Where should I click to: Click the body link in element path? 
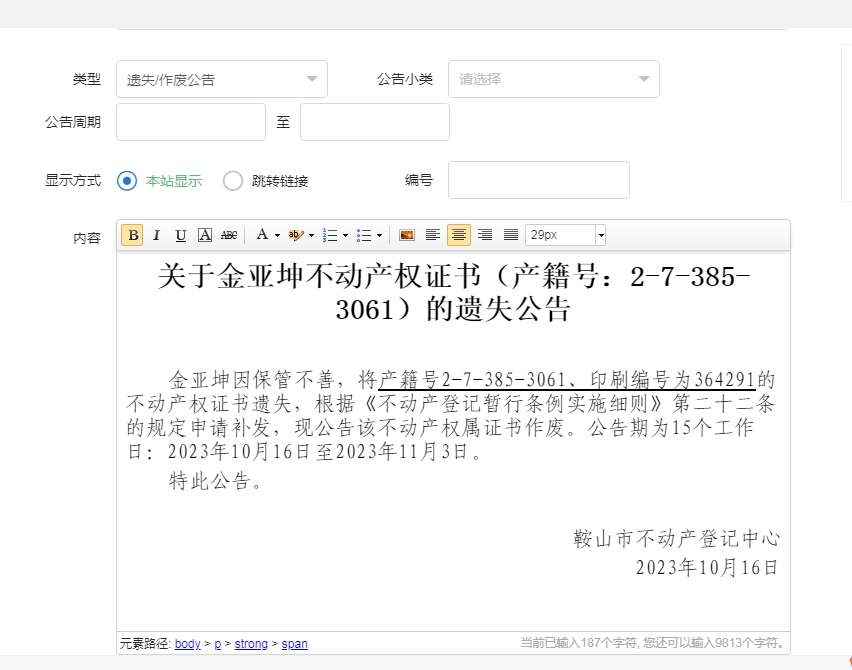pos(187,643)
